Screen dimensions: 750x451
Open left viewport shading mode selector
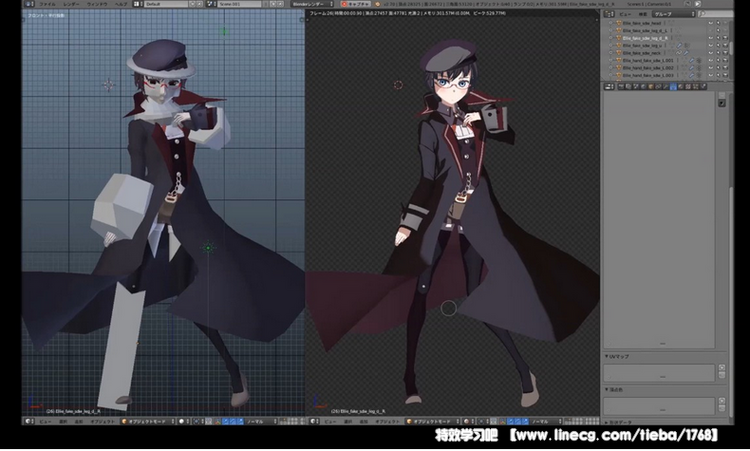coord(184,421)
